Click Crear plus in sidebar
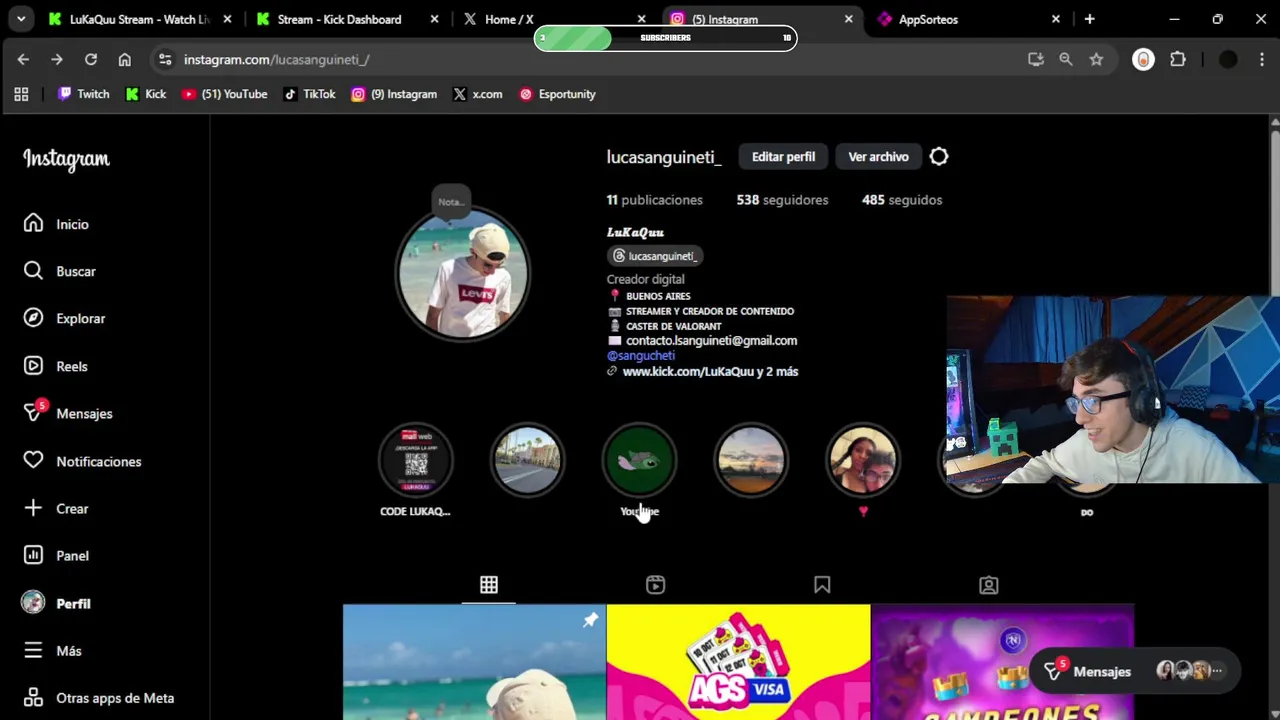Viewport: 1280px width, 720px height. (56, 508)
